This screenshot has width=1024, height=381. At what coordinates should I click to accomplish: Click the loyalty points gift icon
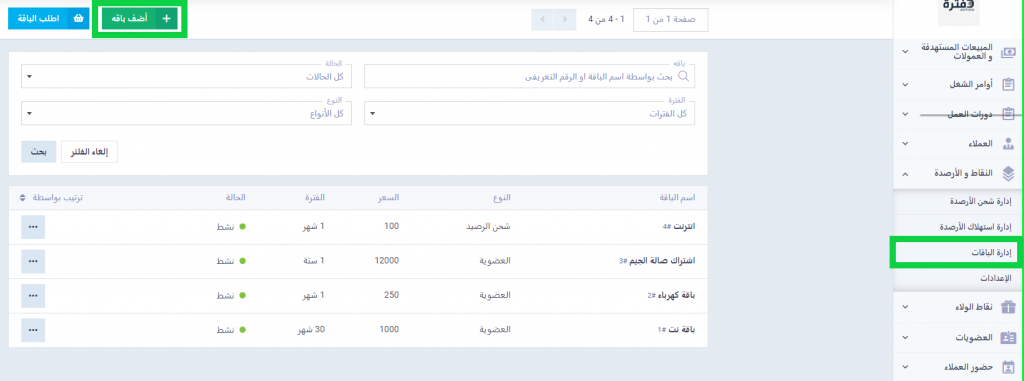click(x=1008, y=307)
